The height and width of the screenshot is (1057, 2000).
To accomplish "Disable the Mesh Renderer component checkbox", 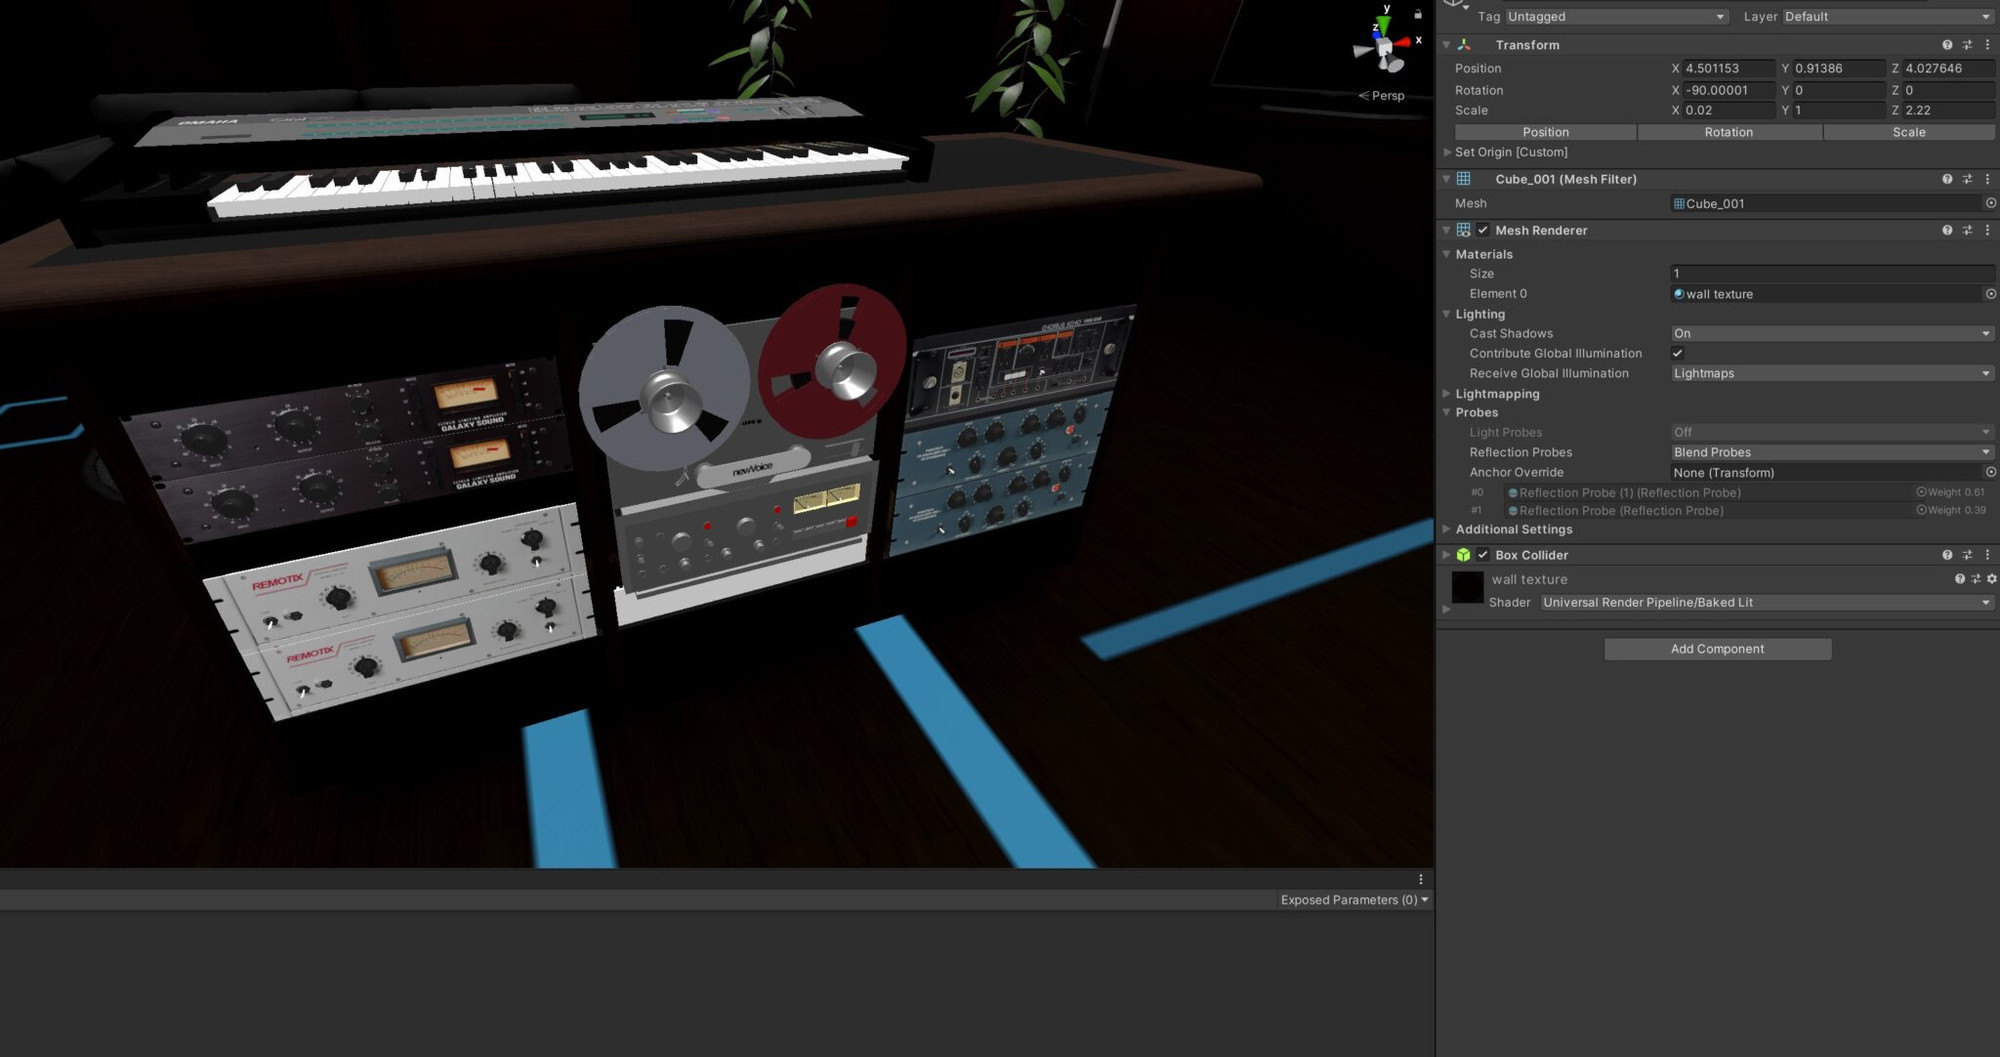I will point(1483,230).
